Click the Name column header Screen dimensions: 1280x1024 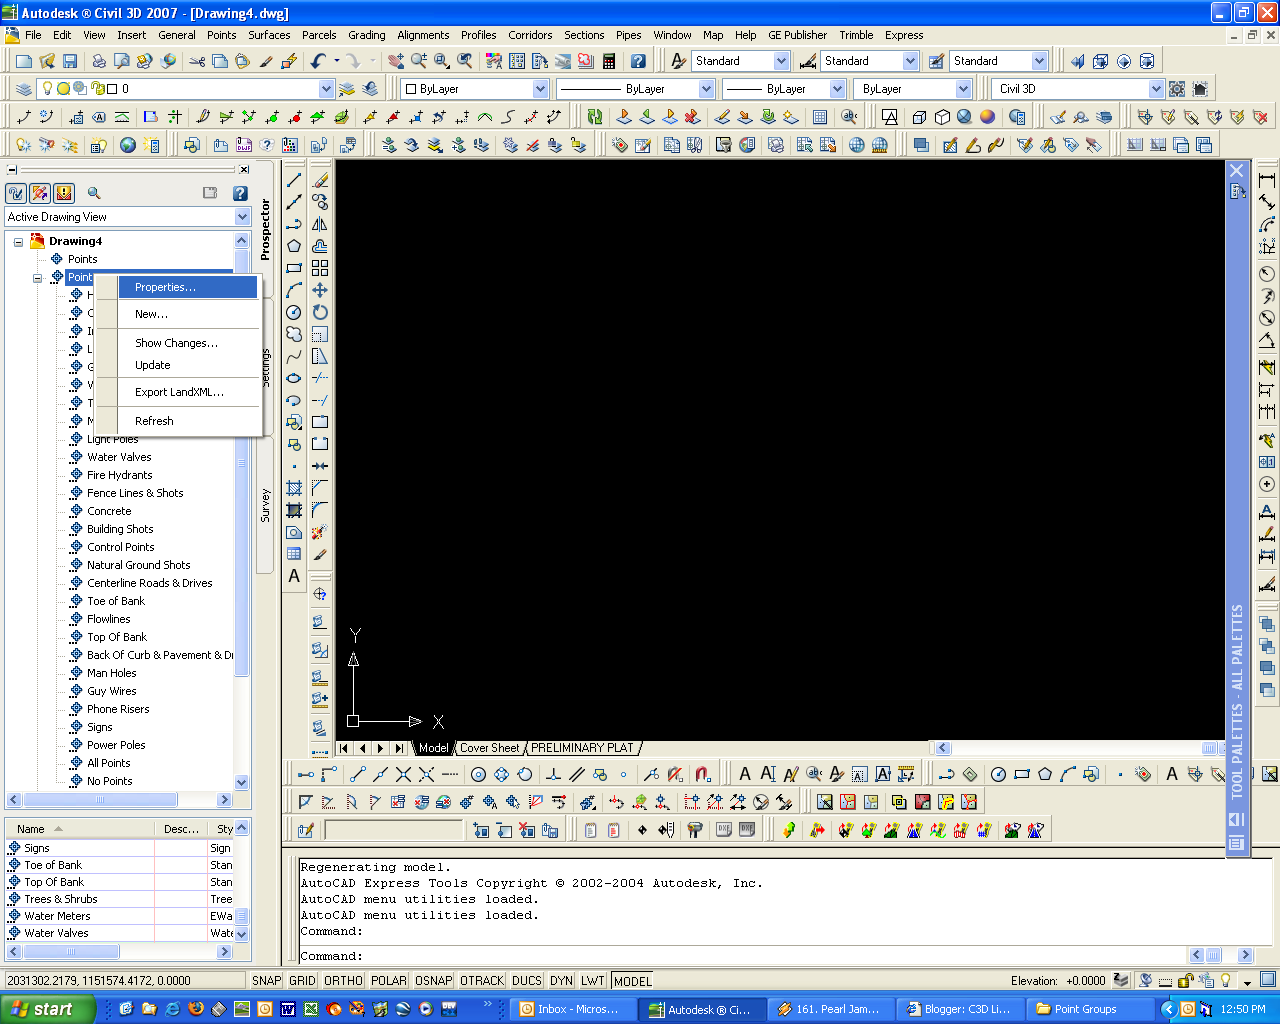click(x=80, y=829)
